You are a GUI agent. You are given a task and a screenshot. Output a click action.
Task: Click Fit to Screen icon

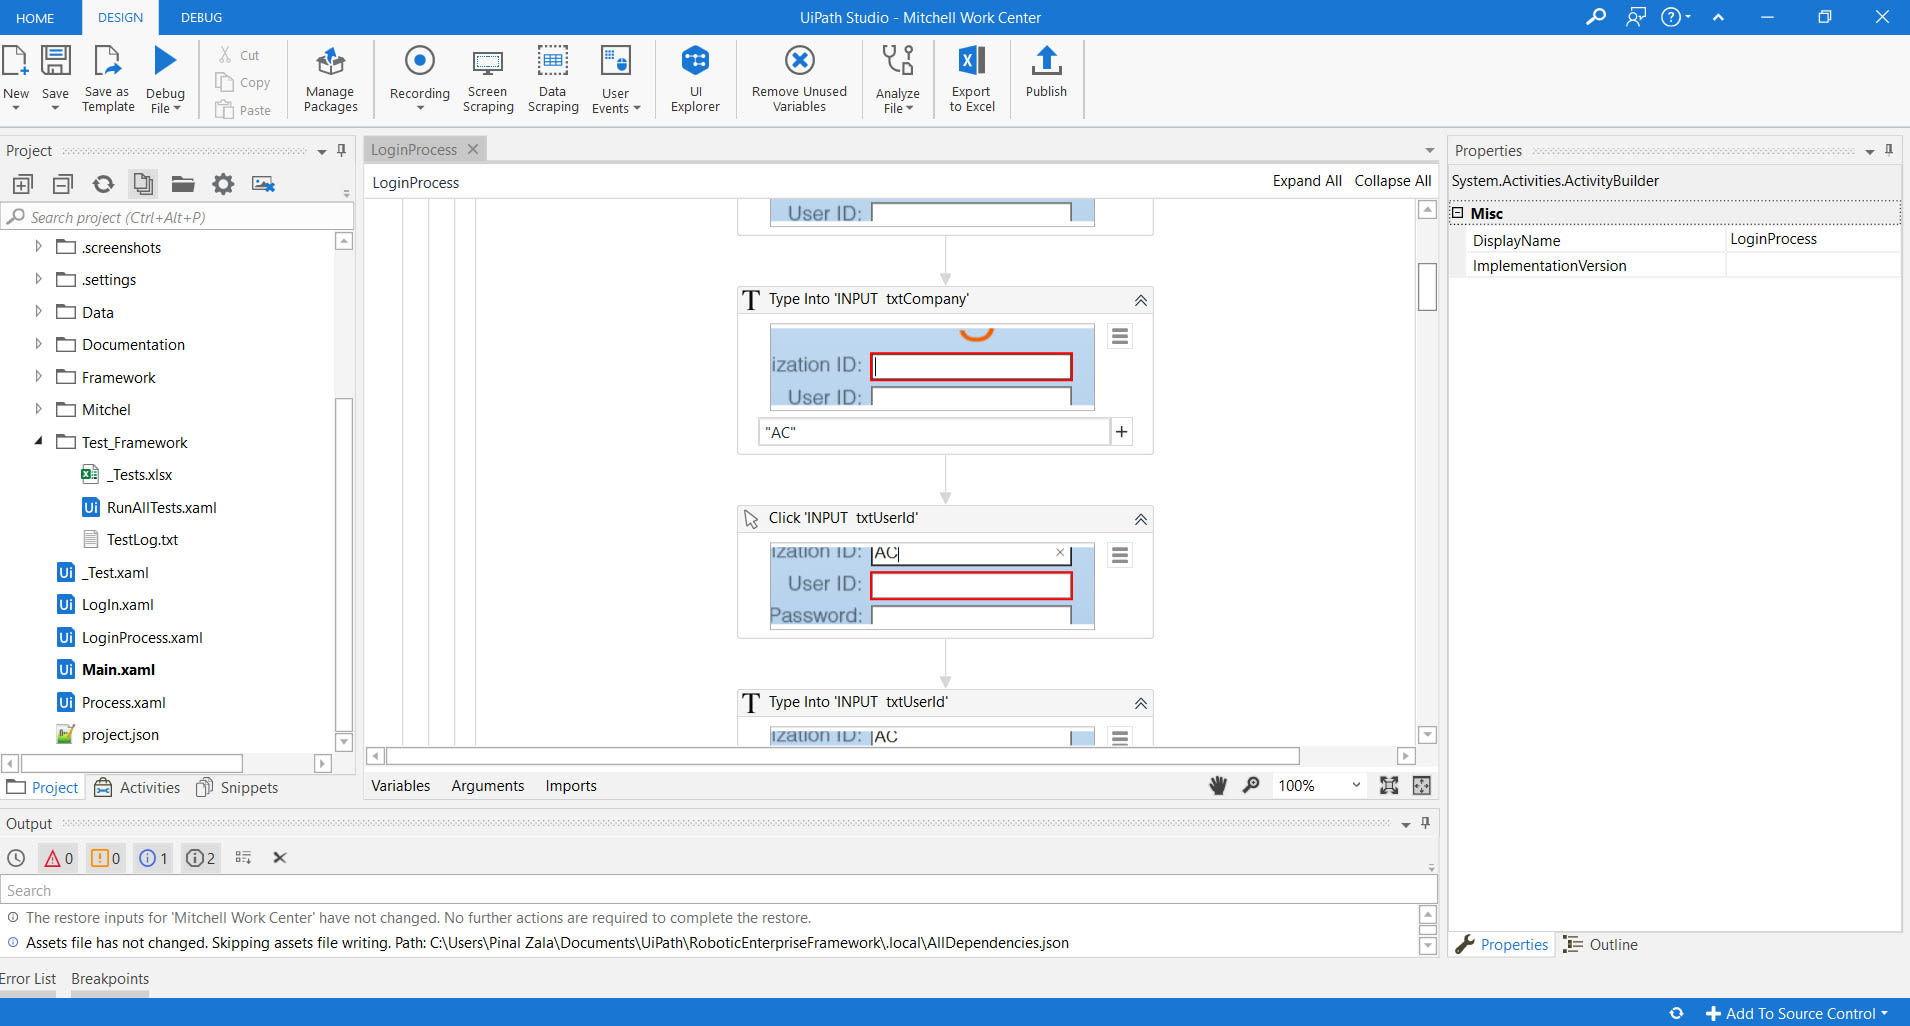1389,786
